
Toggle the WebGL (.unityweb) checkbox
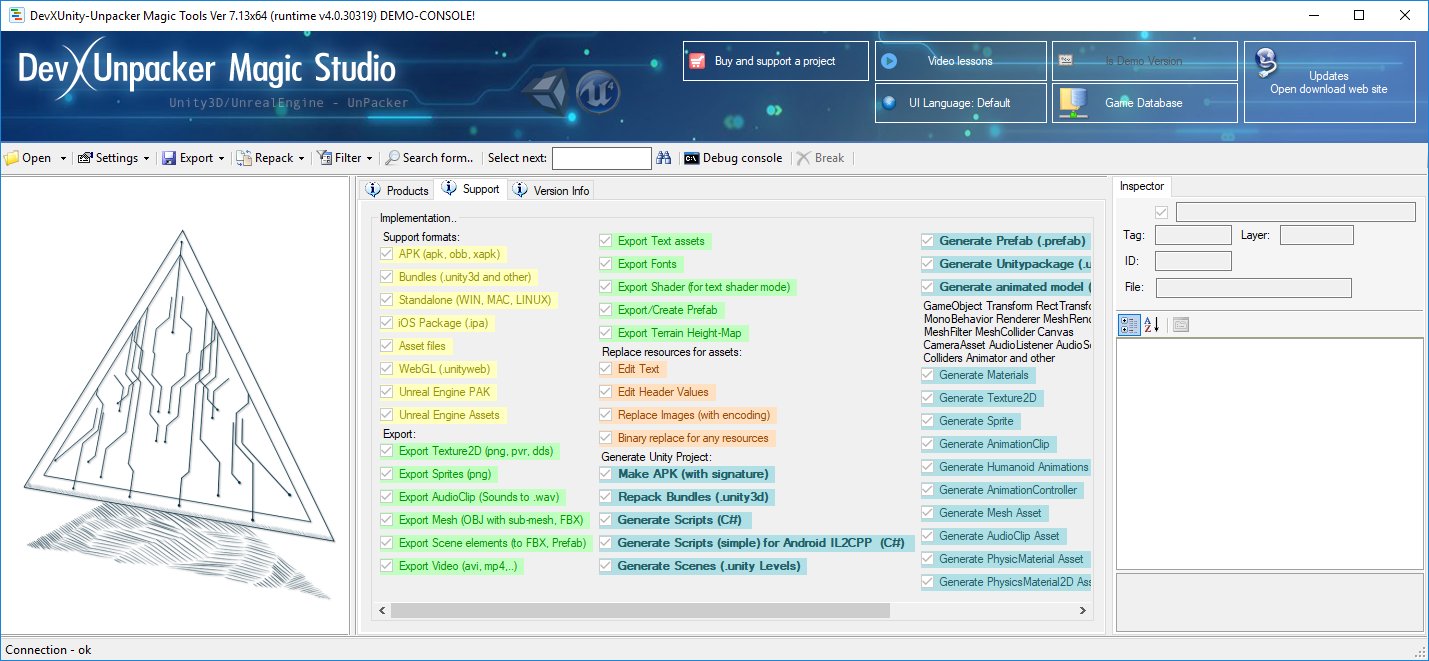[387, 369]
